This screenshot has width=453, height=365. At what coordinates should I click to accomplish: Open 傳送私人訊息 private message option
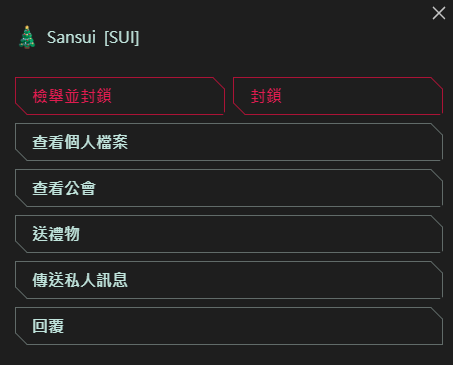pos(229,280)
